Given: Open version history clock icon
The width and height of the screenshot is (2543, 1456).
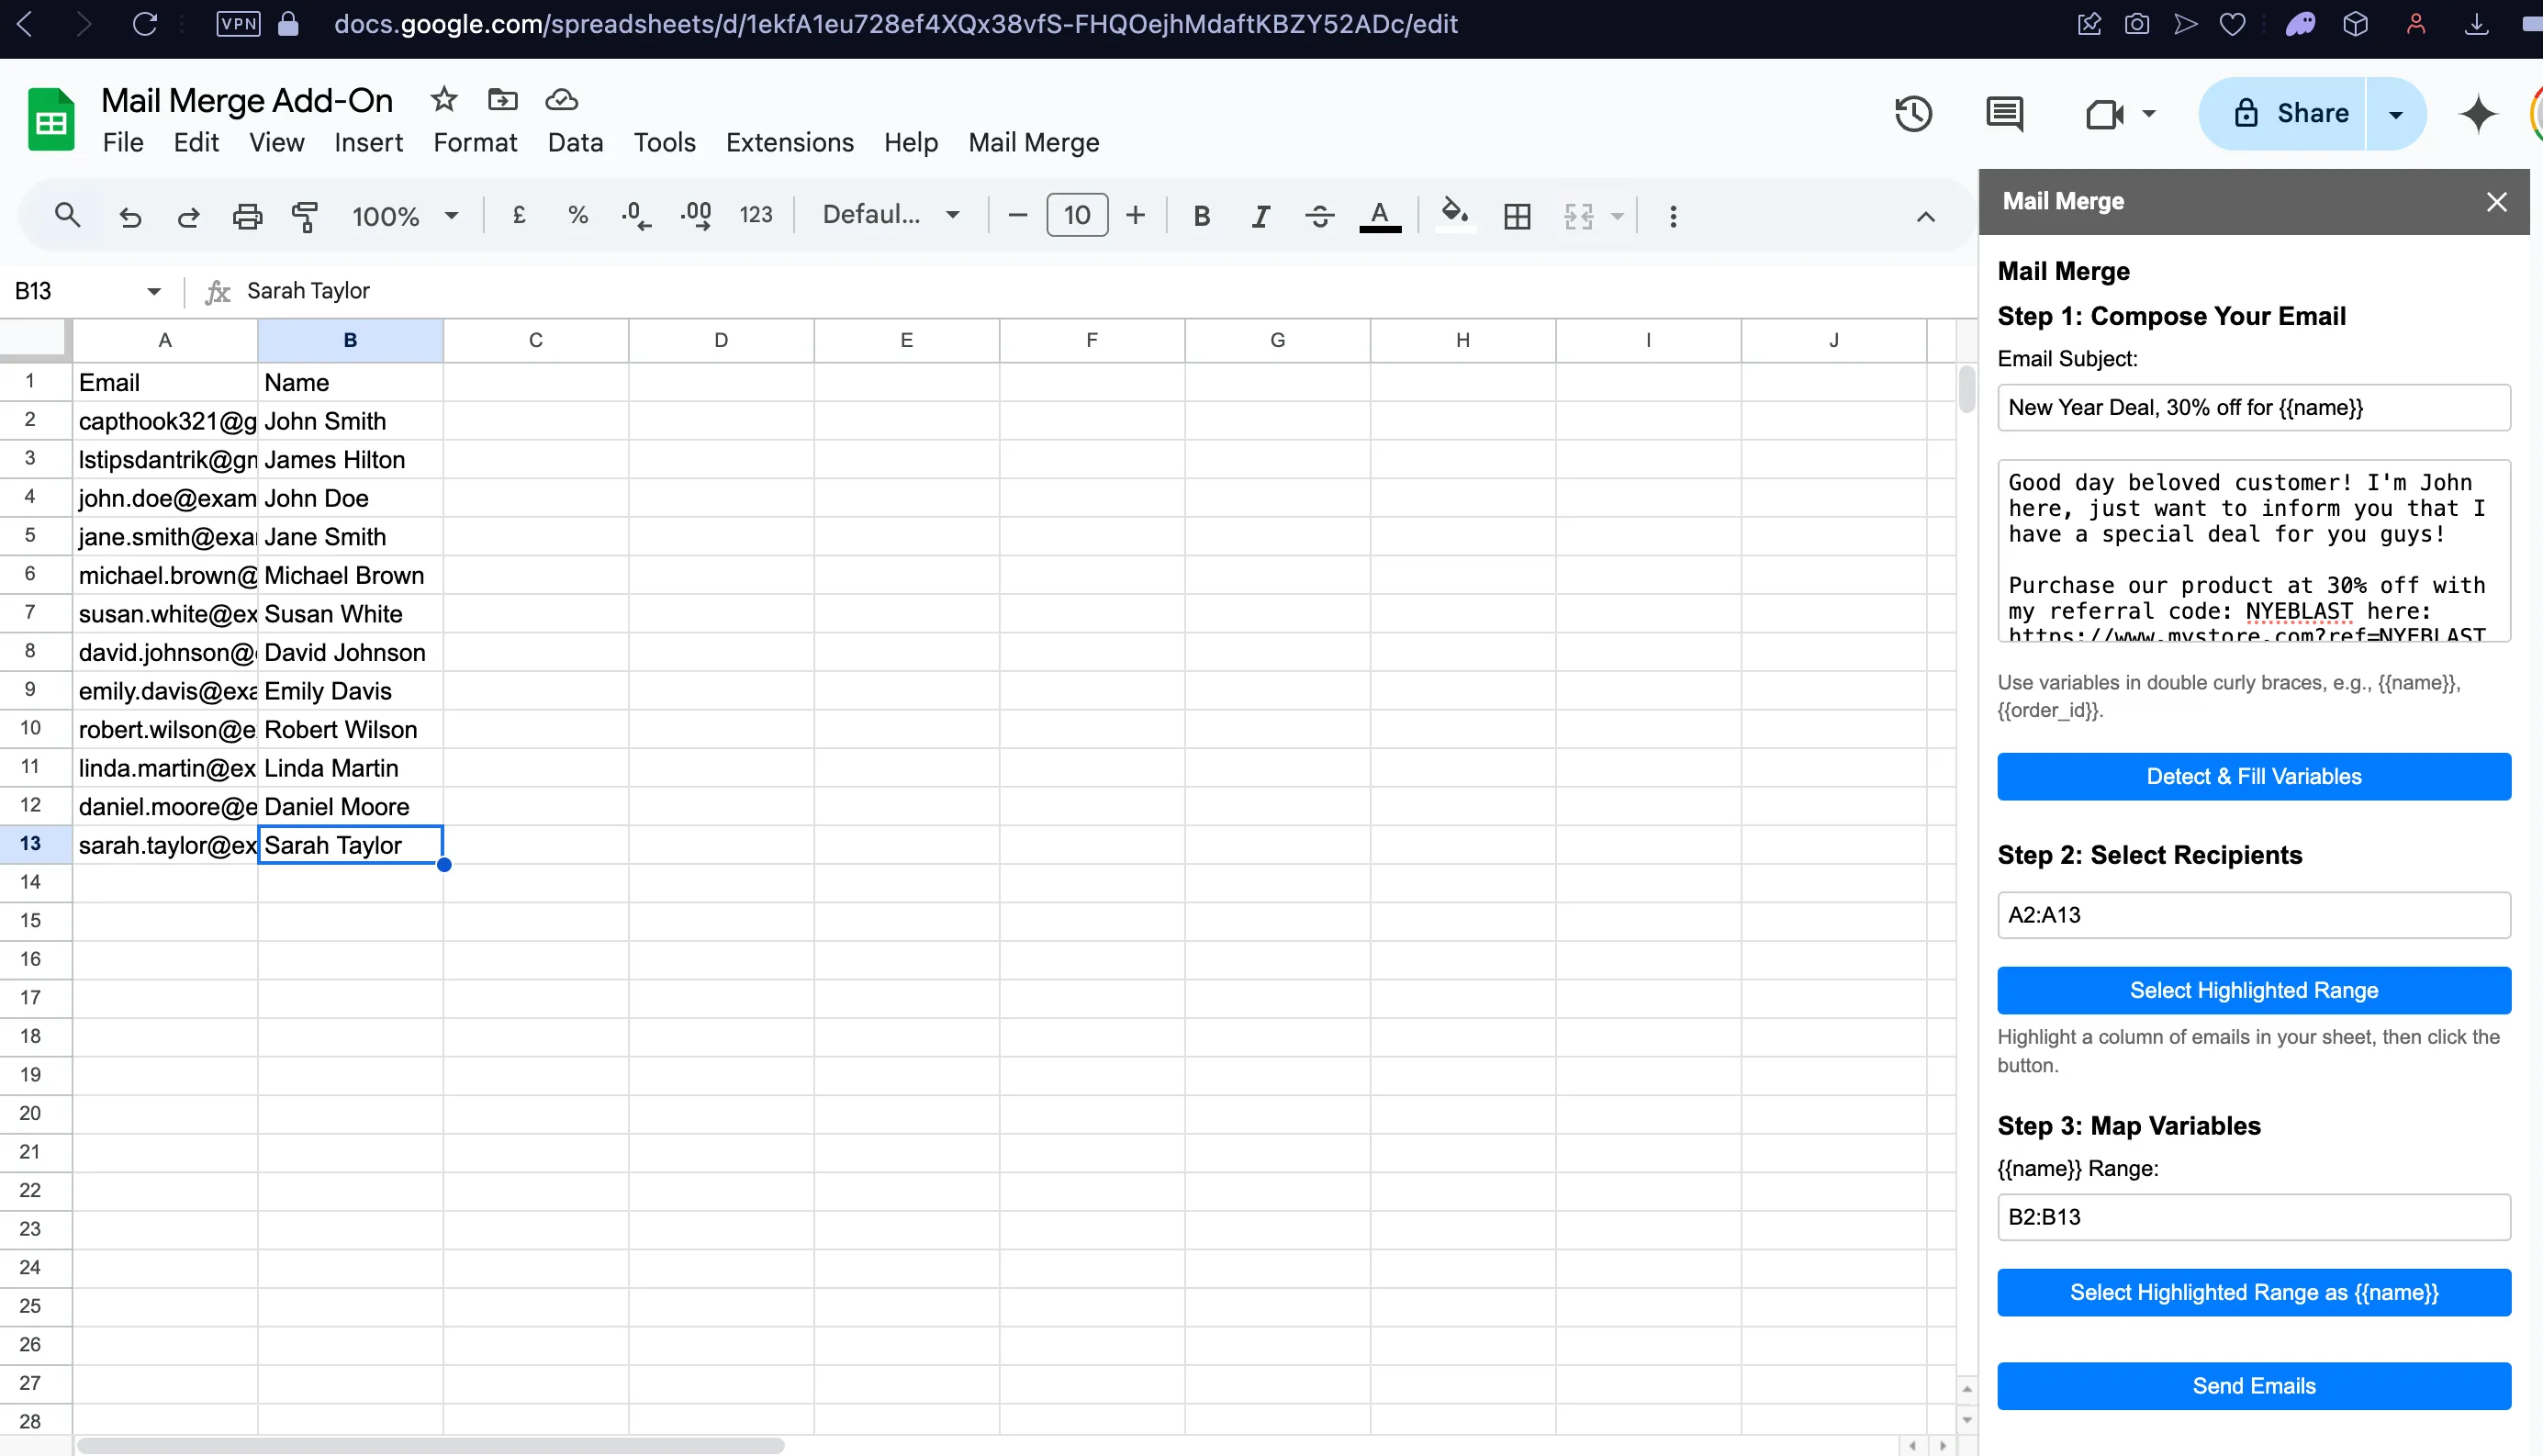Looking at the screenshot, I should tap(1913, 114).
